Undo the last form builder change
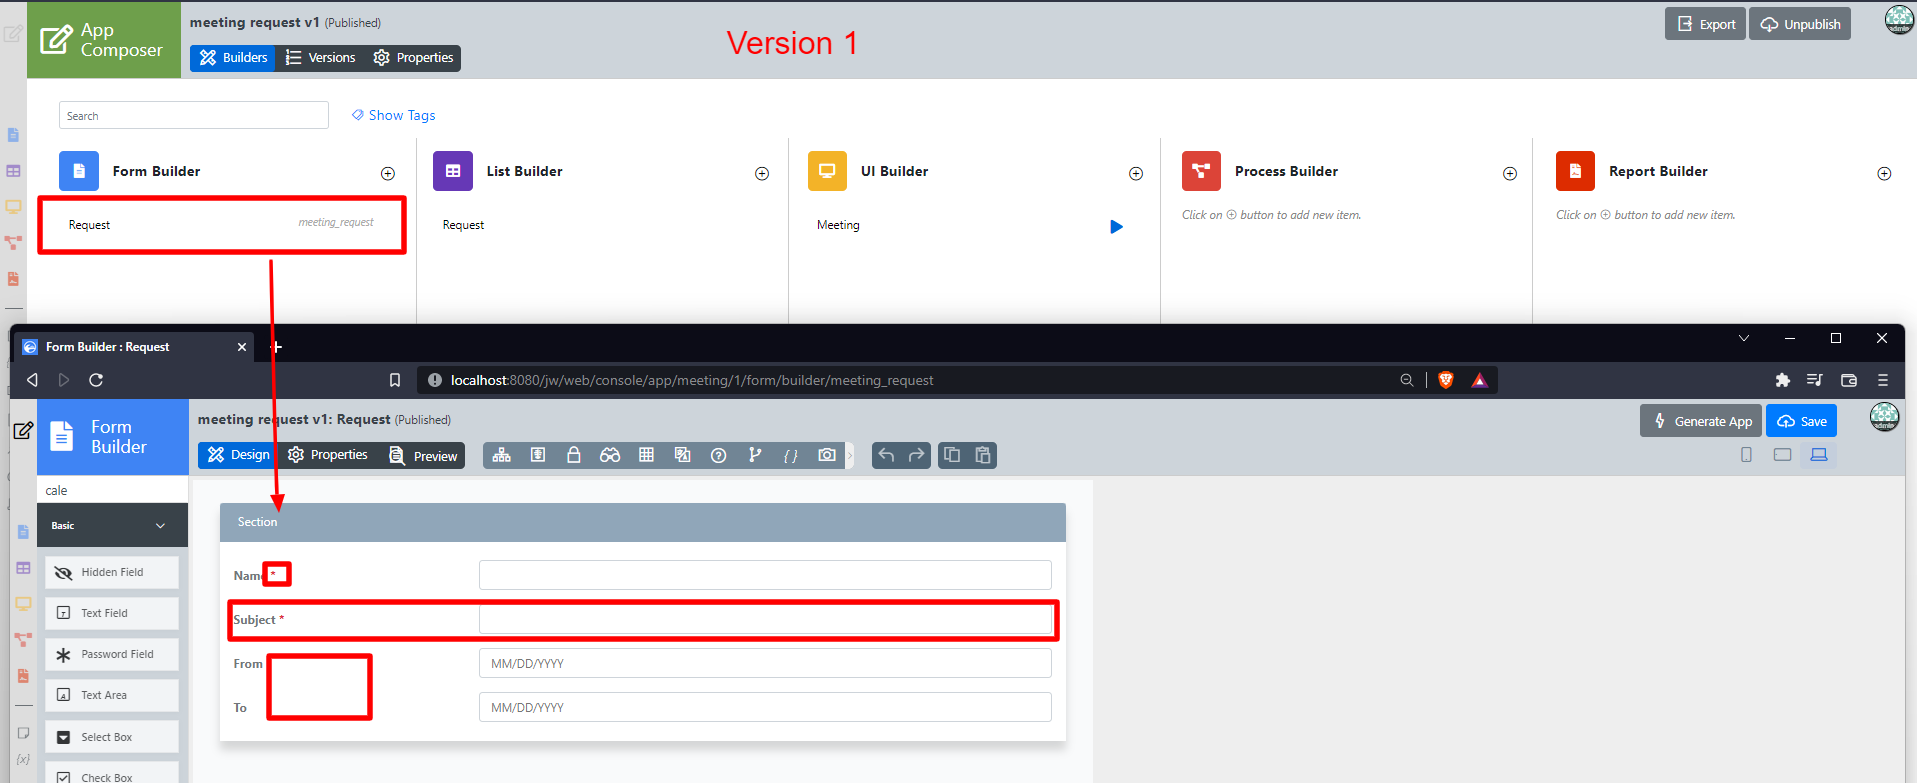Screen dimensions: 1917x783 [x=886, y=455]
